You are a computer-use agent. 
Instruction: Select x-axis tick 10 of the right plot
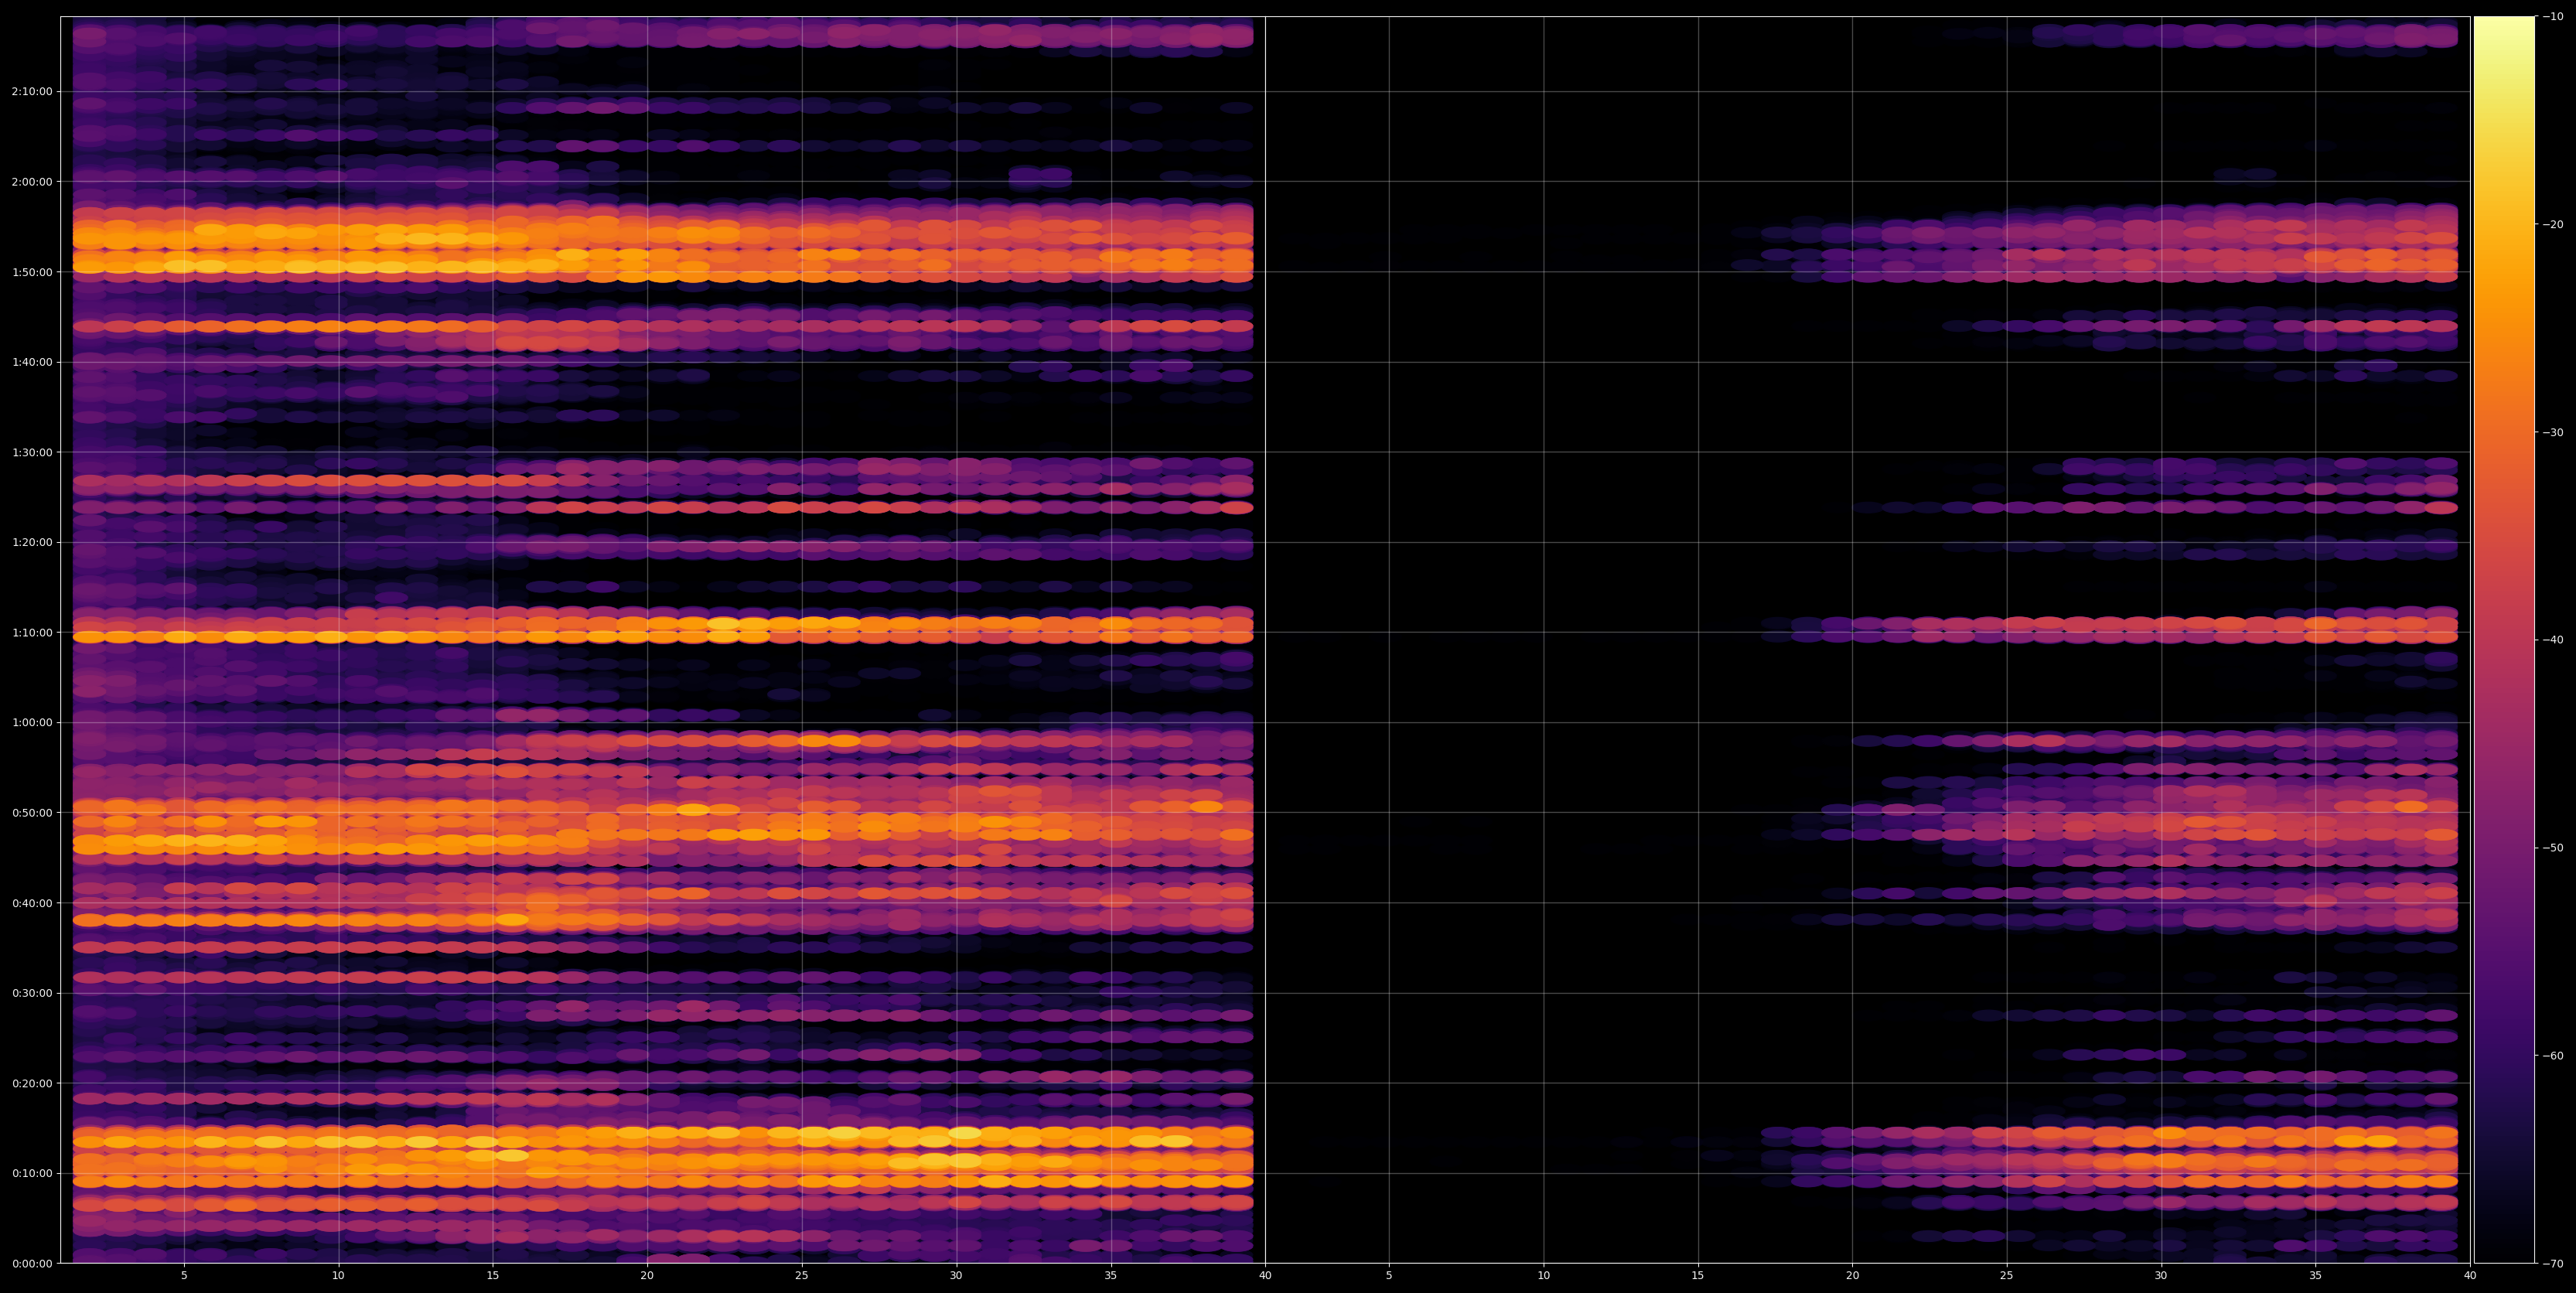(x=1544, y=1276)
